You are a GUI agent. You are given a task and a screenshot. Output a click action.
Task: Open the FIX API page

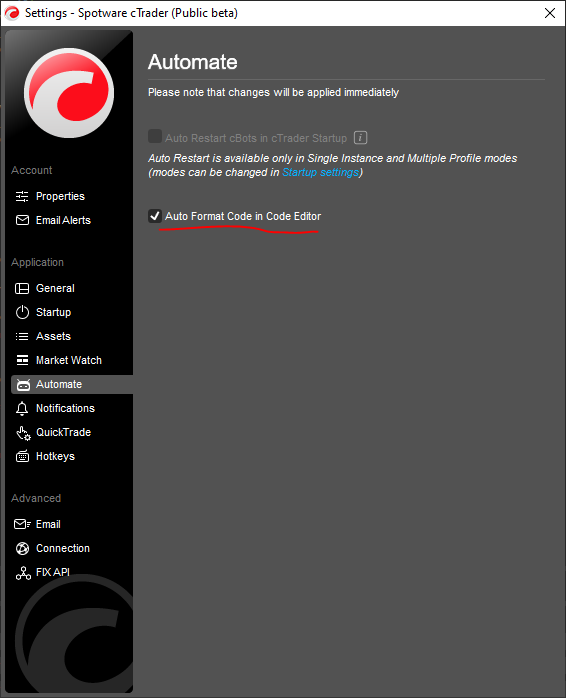pyautogui.click(x=53, y=572)
